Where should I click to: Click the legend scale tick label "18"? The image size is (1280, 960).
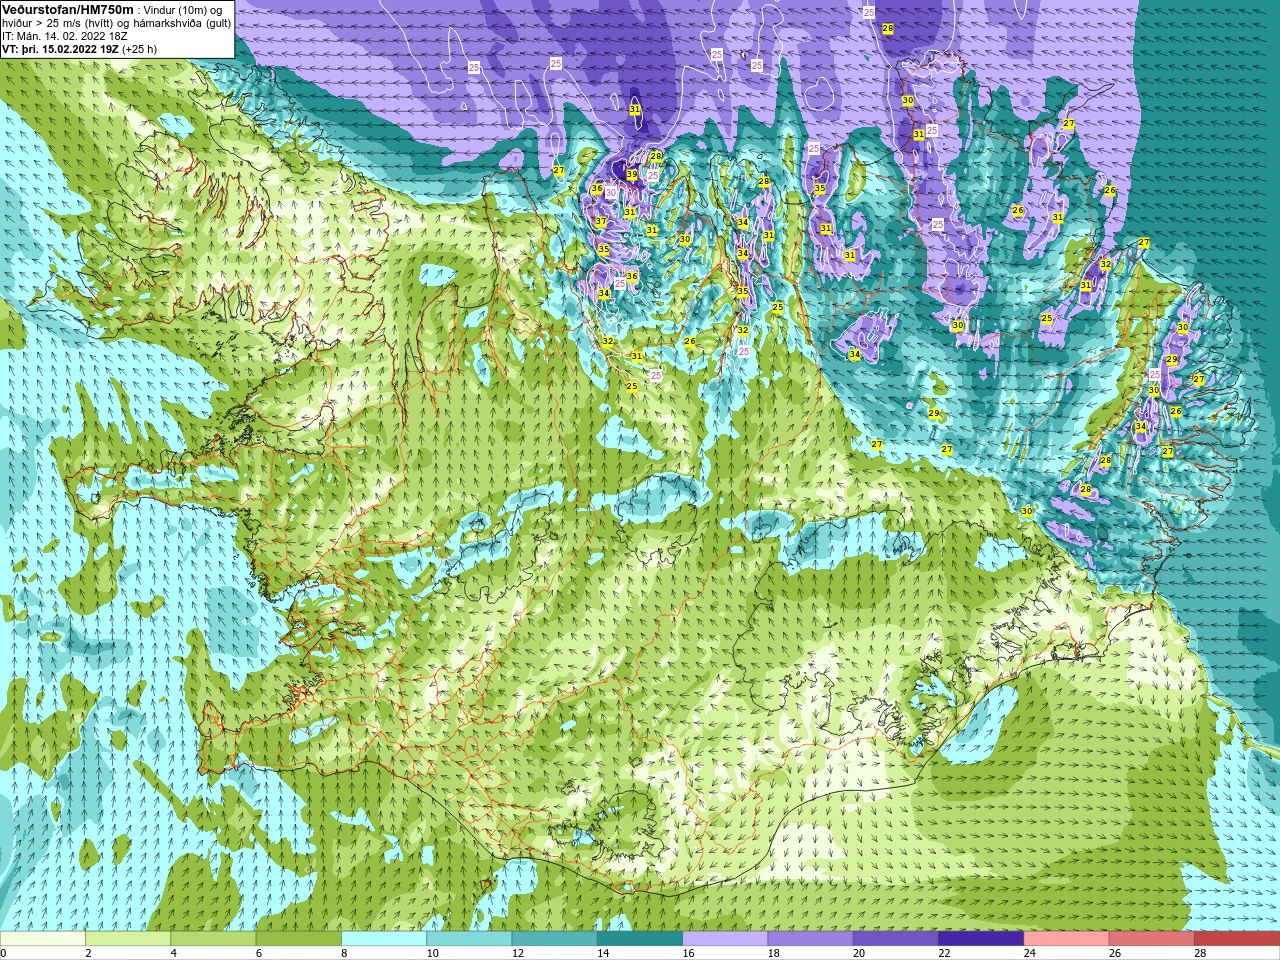(x=774, y=953)
